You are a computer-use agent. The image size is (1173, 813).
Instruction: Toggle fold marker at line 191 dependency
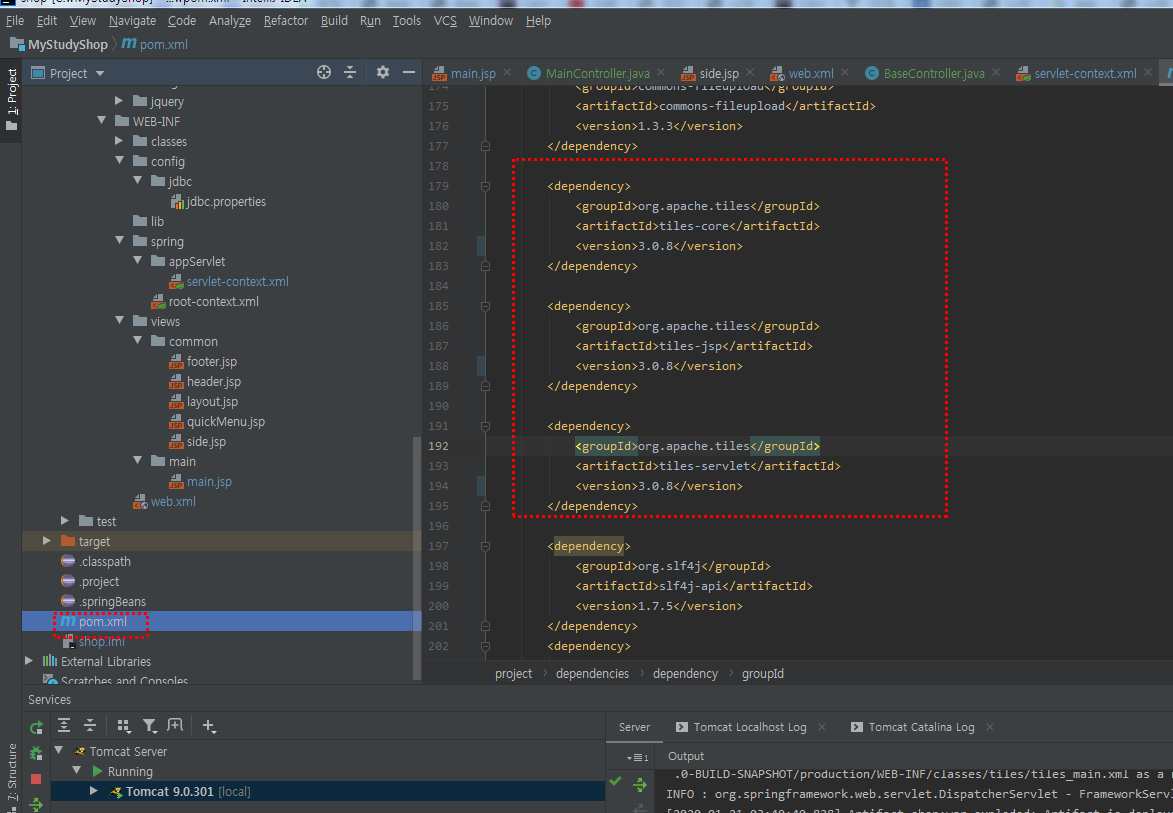[x=486, y=426]
